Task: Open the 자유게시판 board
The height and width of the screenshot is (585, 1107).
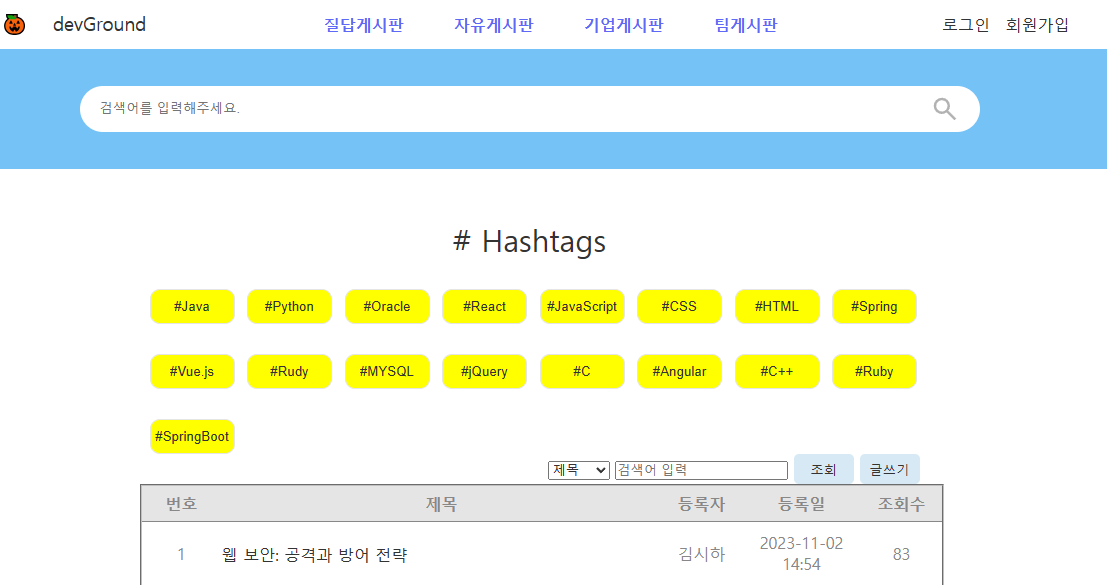Action: [x=493, y=25]
